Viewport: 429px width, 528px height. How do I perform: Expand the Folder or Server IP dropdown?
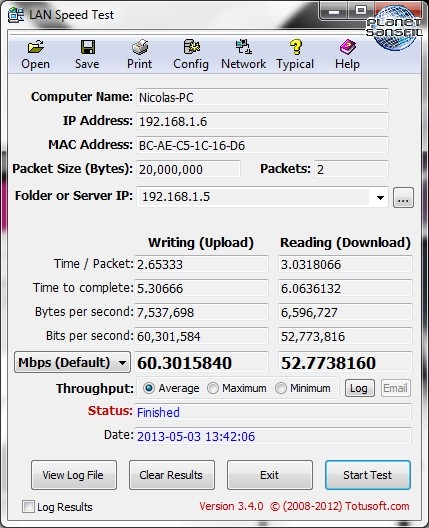[380, 198]
